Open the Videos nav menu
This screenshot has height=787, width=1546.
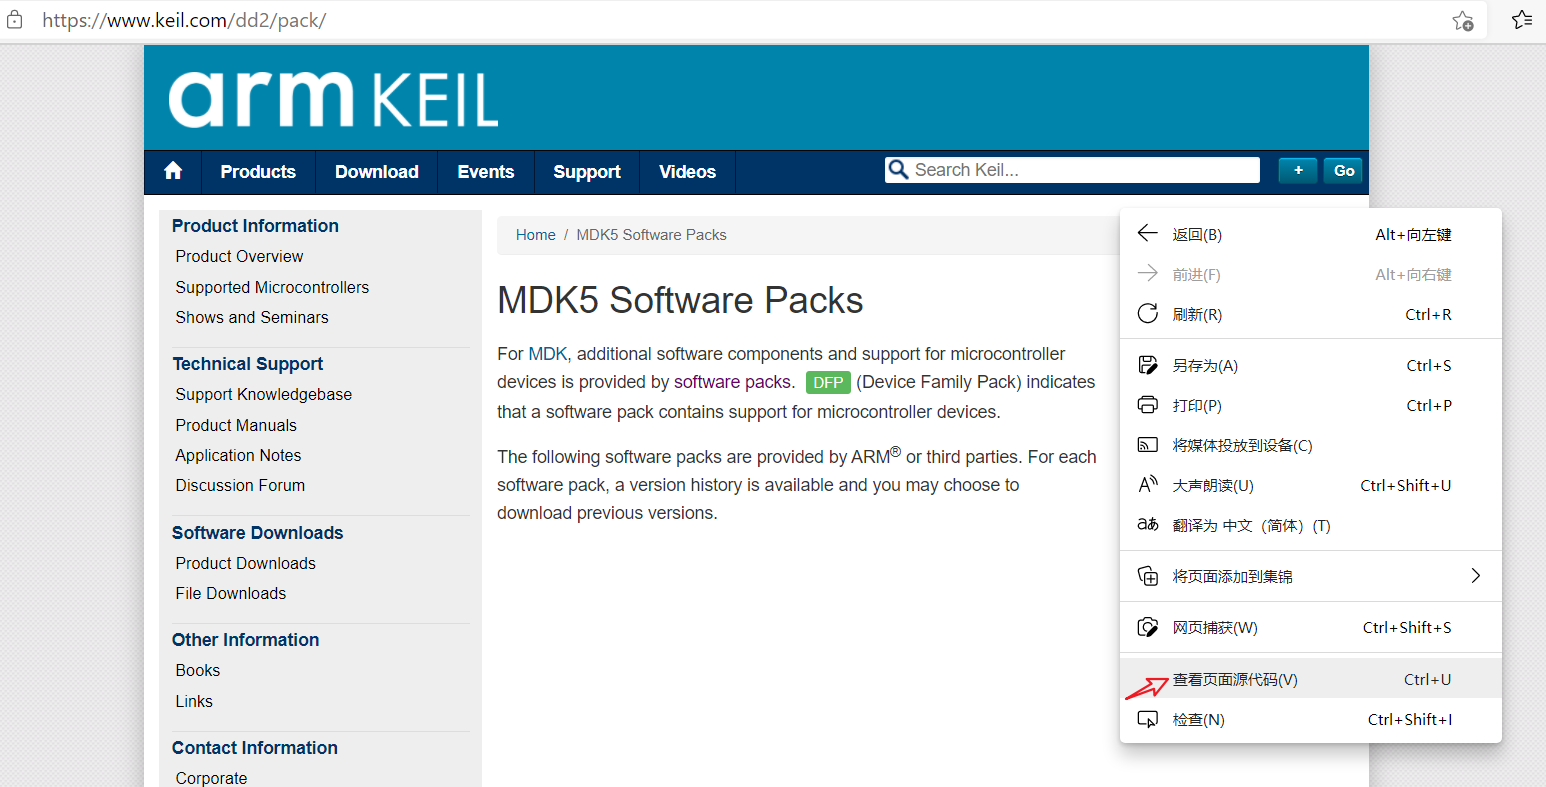point(688,172)
